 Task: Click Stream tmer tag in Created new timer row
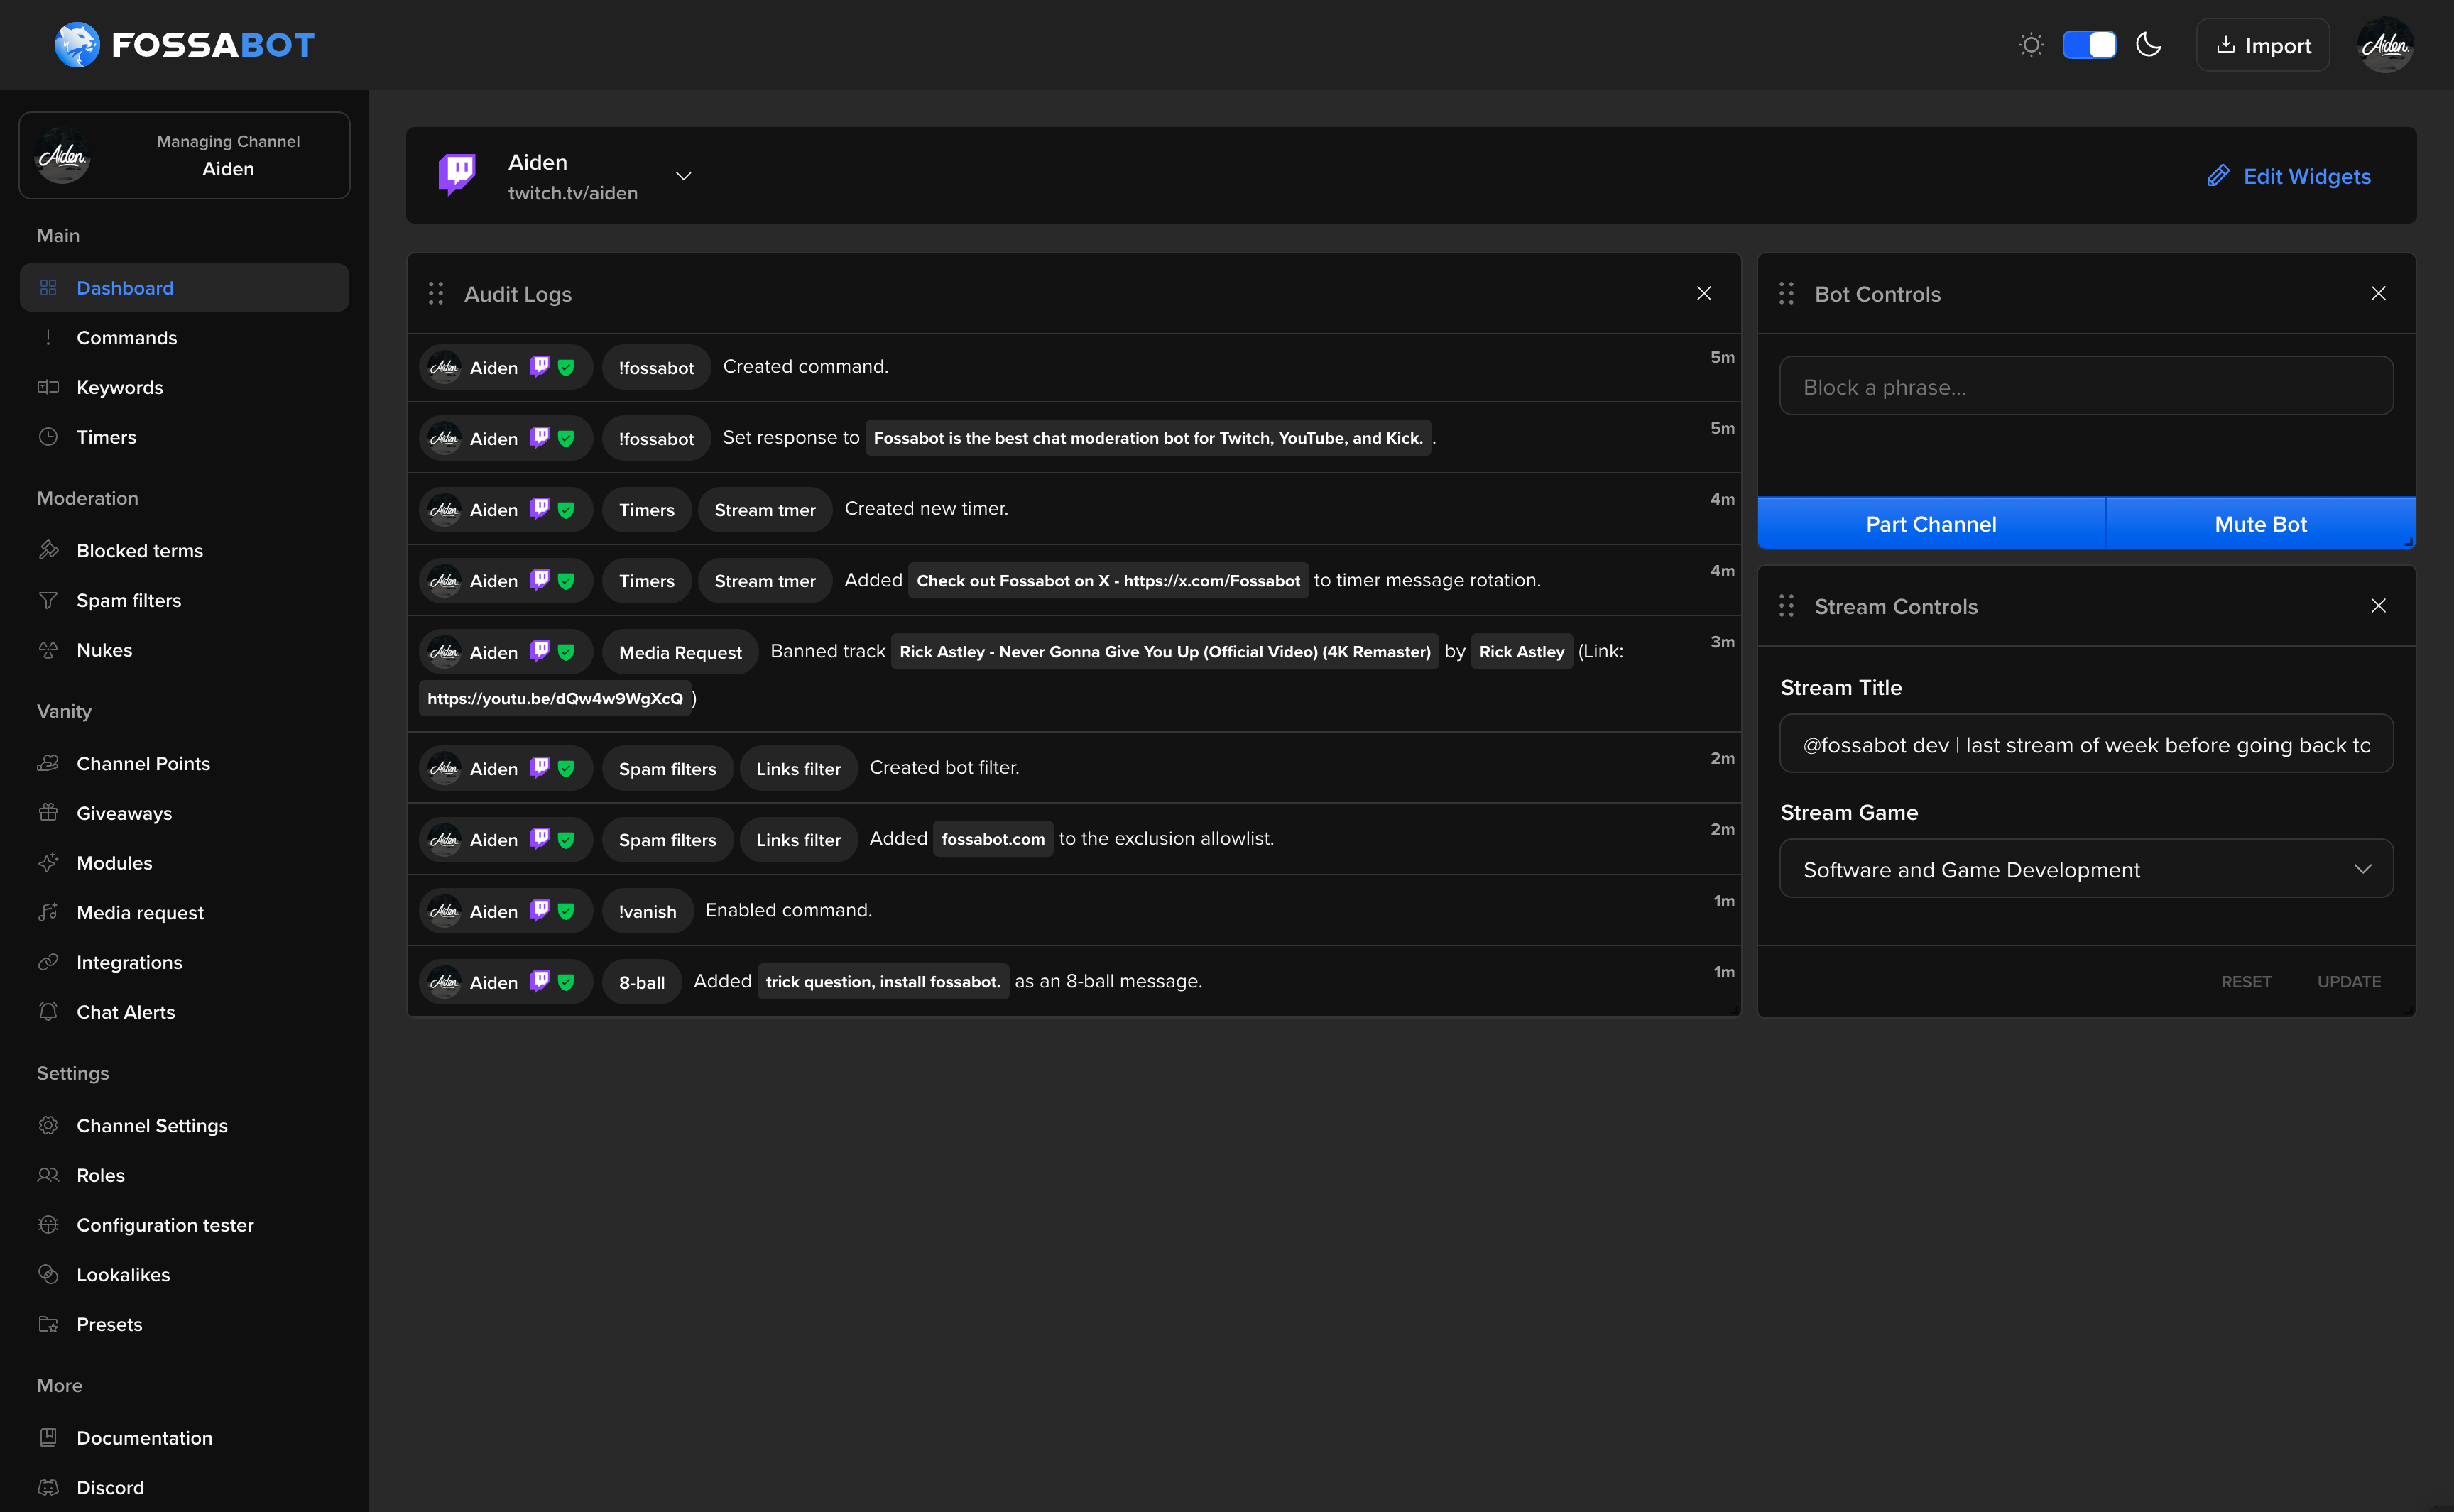[765, 509]
